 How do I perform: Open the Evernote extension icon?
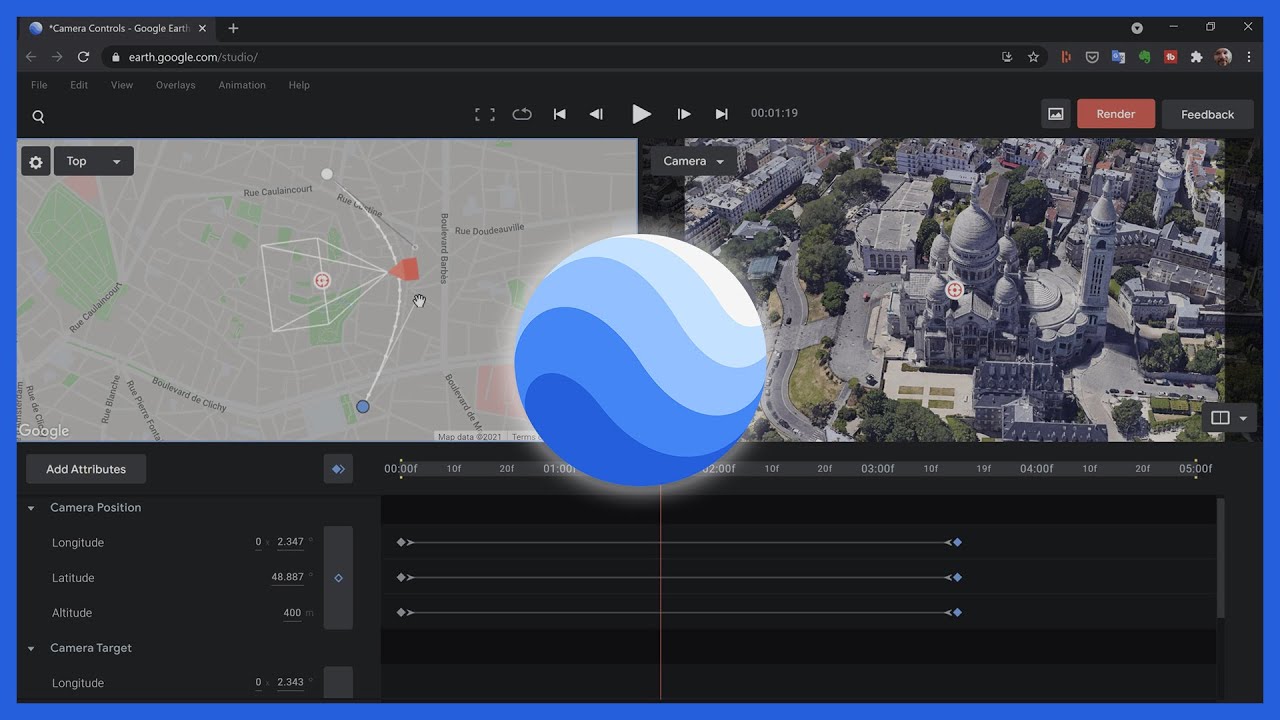coord(1144,57)
